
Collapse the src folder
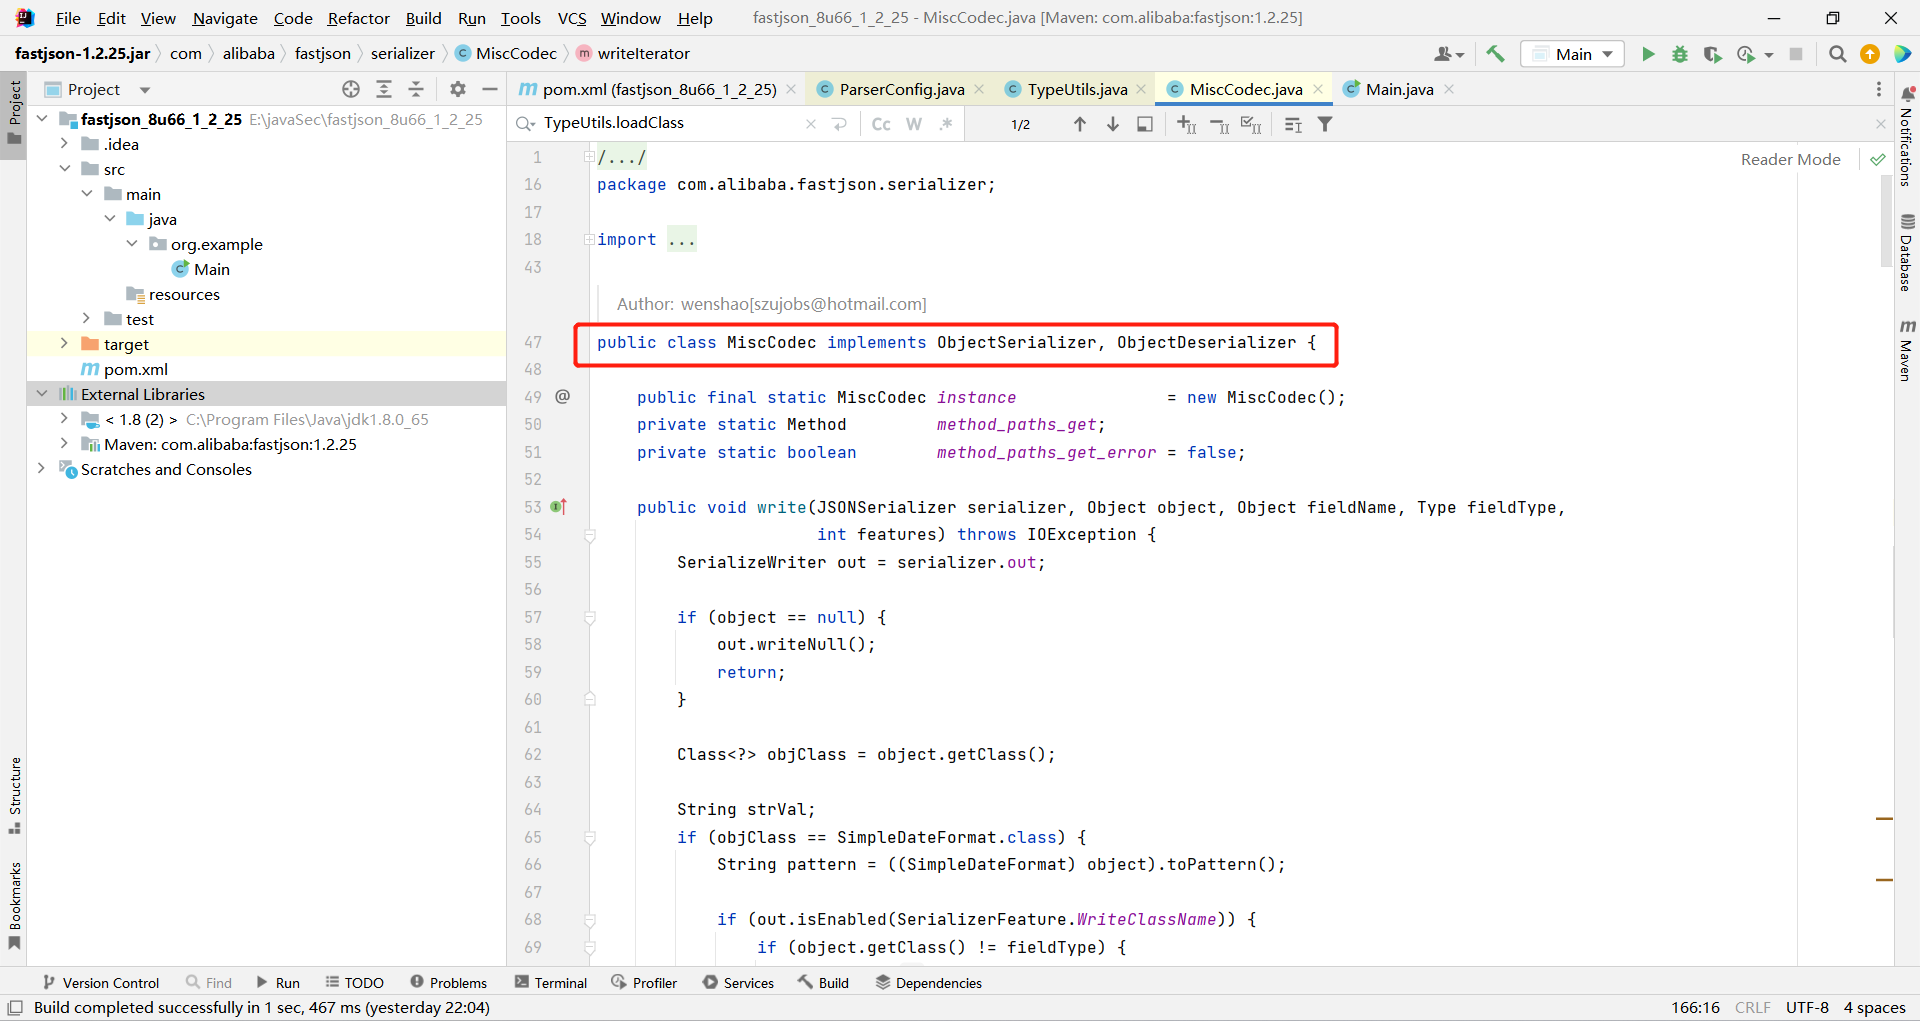tap(64, 169)
